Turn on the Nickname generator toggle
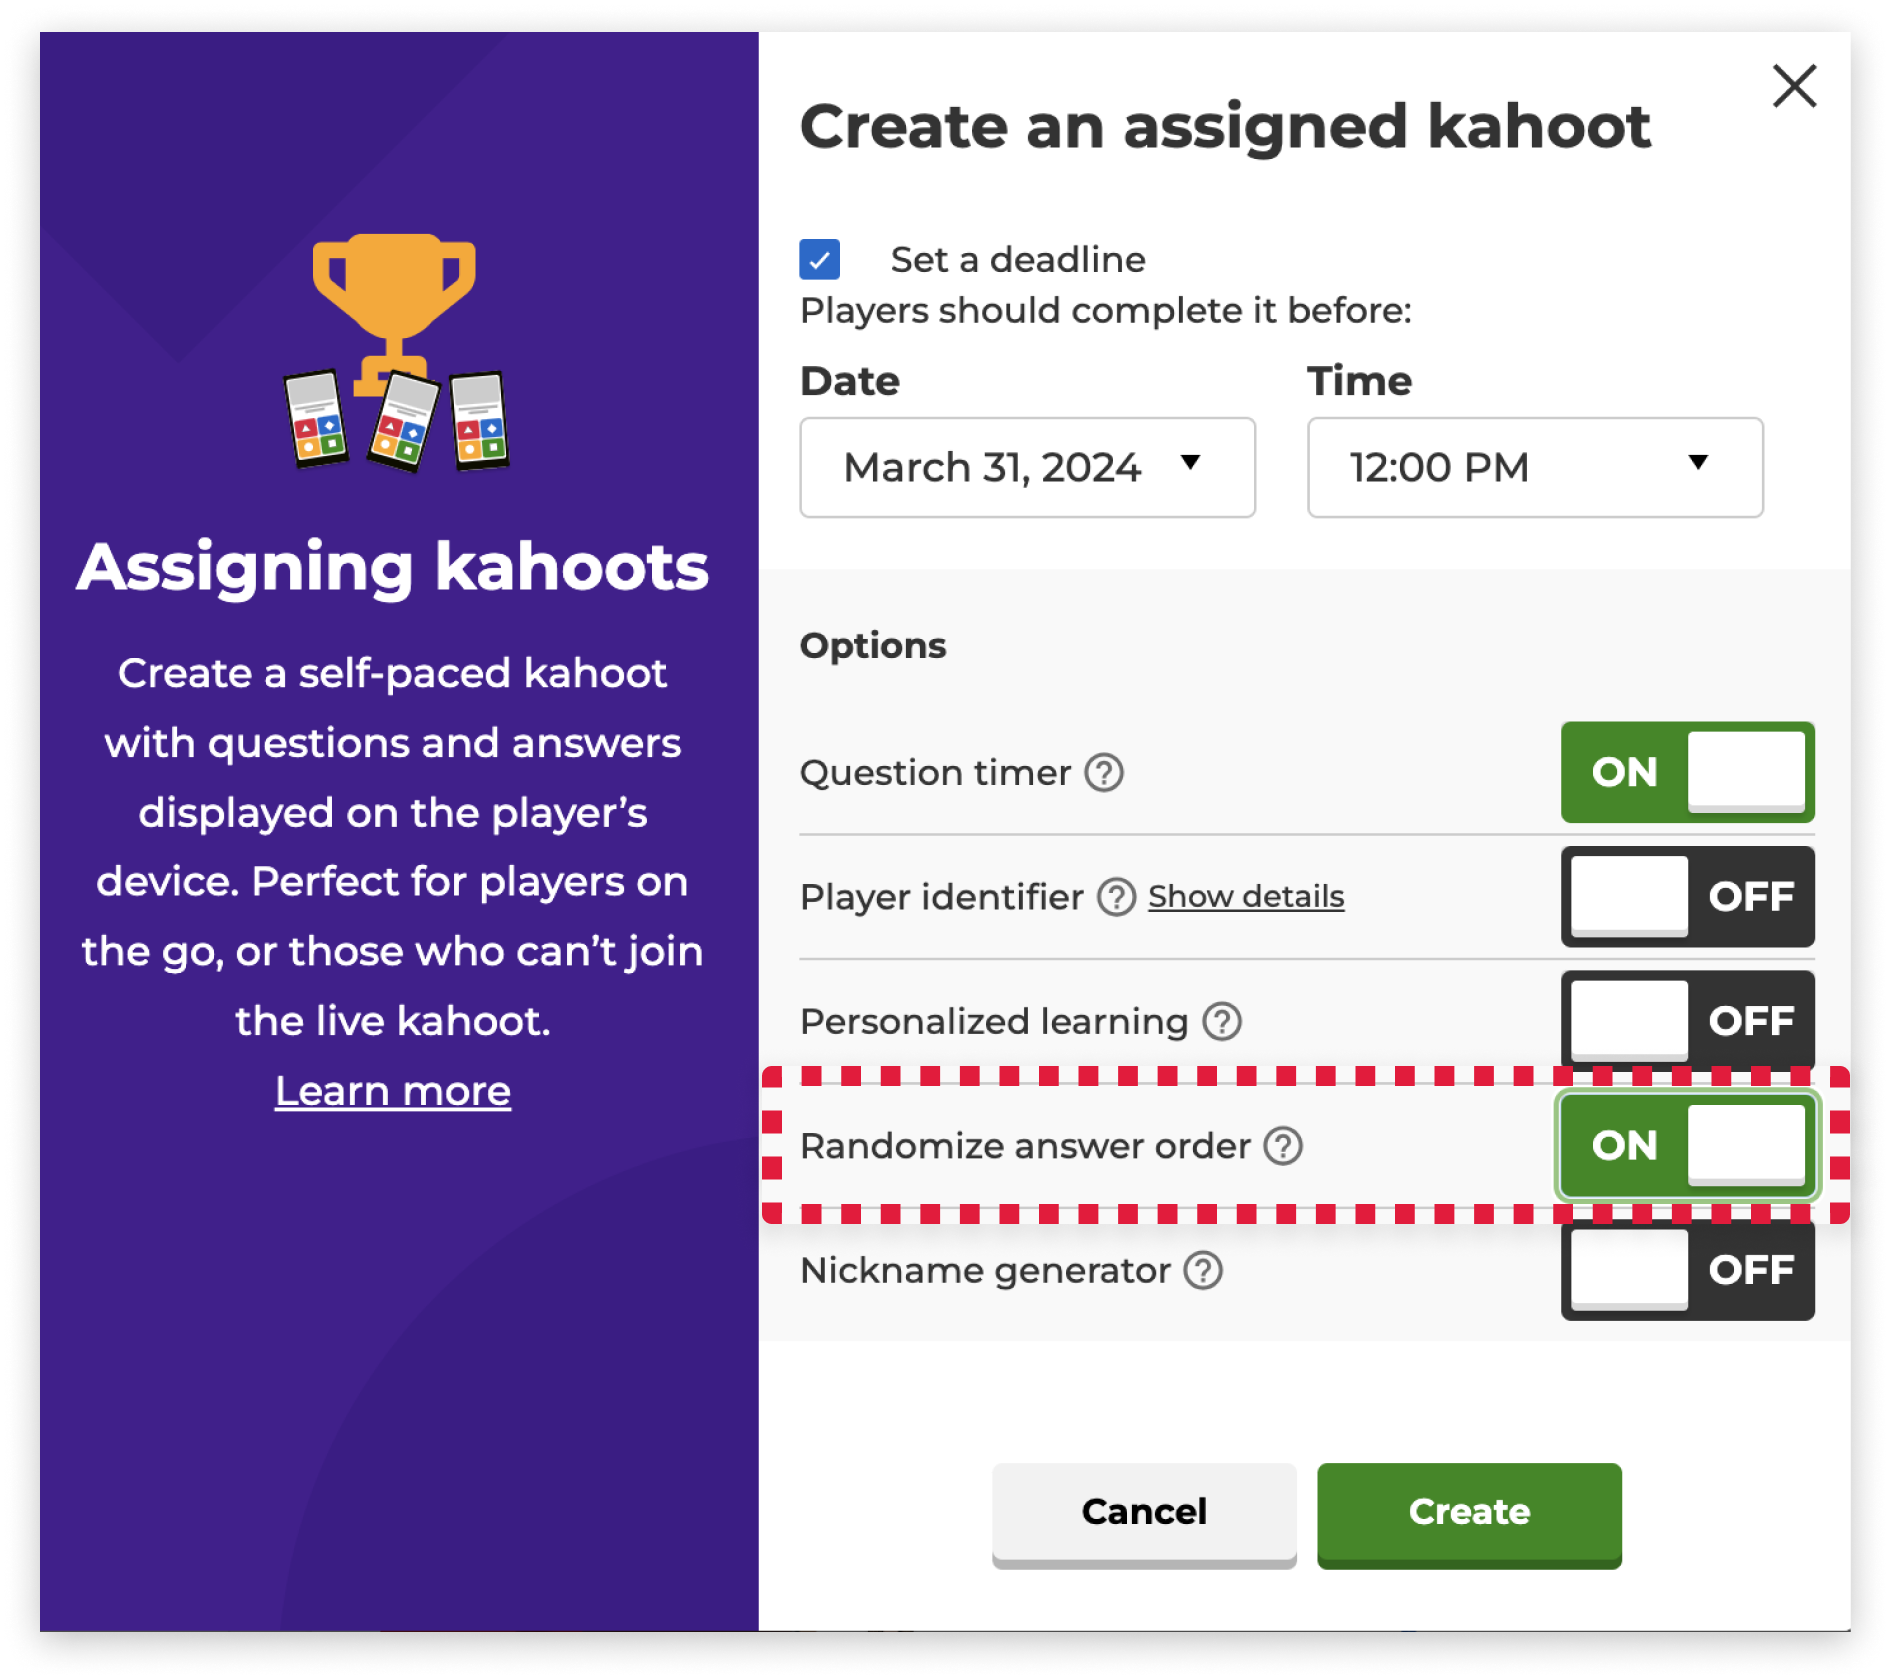Screen dimensions: 1891x1680 click(1687, 1270)
